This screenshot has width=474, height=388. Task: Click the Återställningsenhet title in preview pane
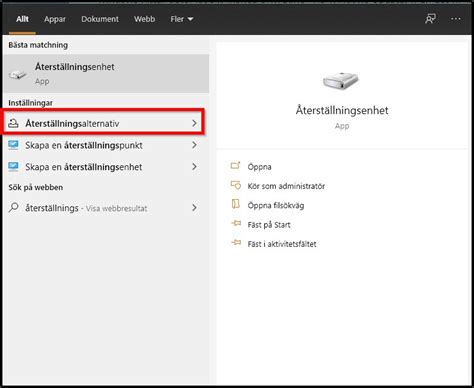(x=342, y=110)
